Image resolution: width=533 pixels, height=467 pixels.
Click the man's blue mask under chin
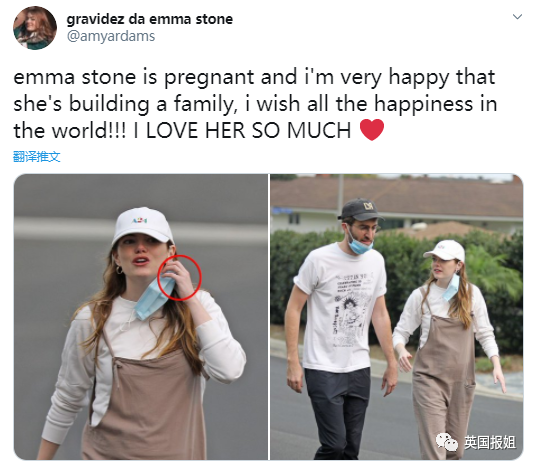361,245
